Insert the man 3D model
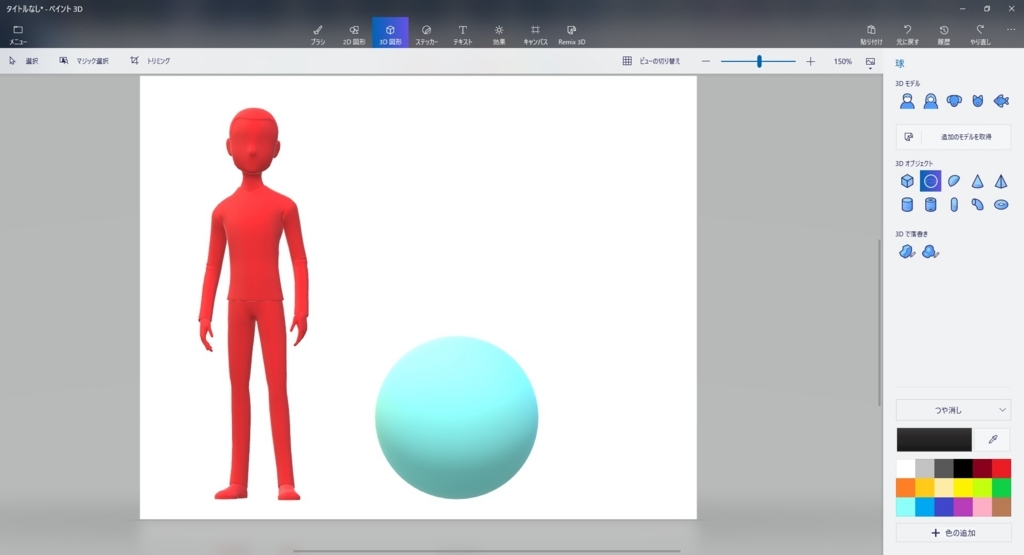The width and height of the screenshot is (1024, 555). point(907,101)
